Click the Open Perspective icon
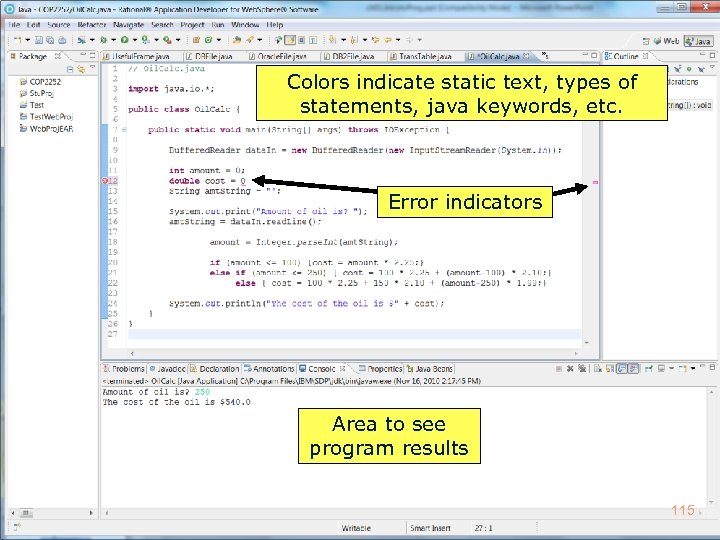The height and width of the screenshot is (540, 720). click(646, 41)
